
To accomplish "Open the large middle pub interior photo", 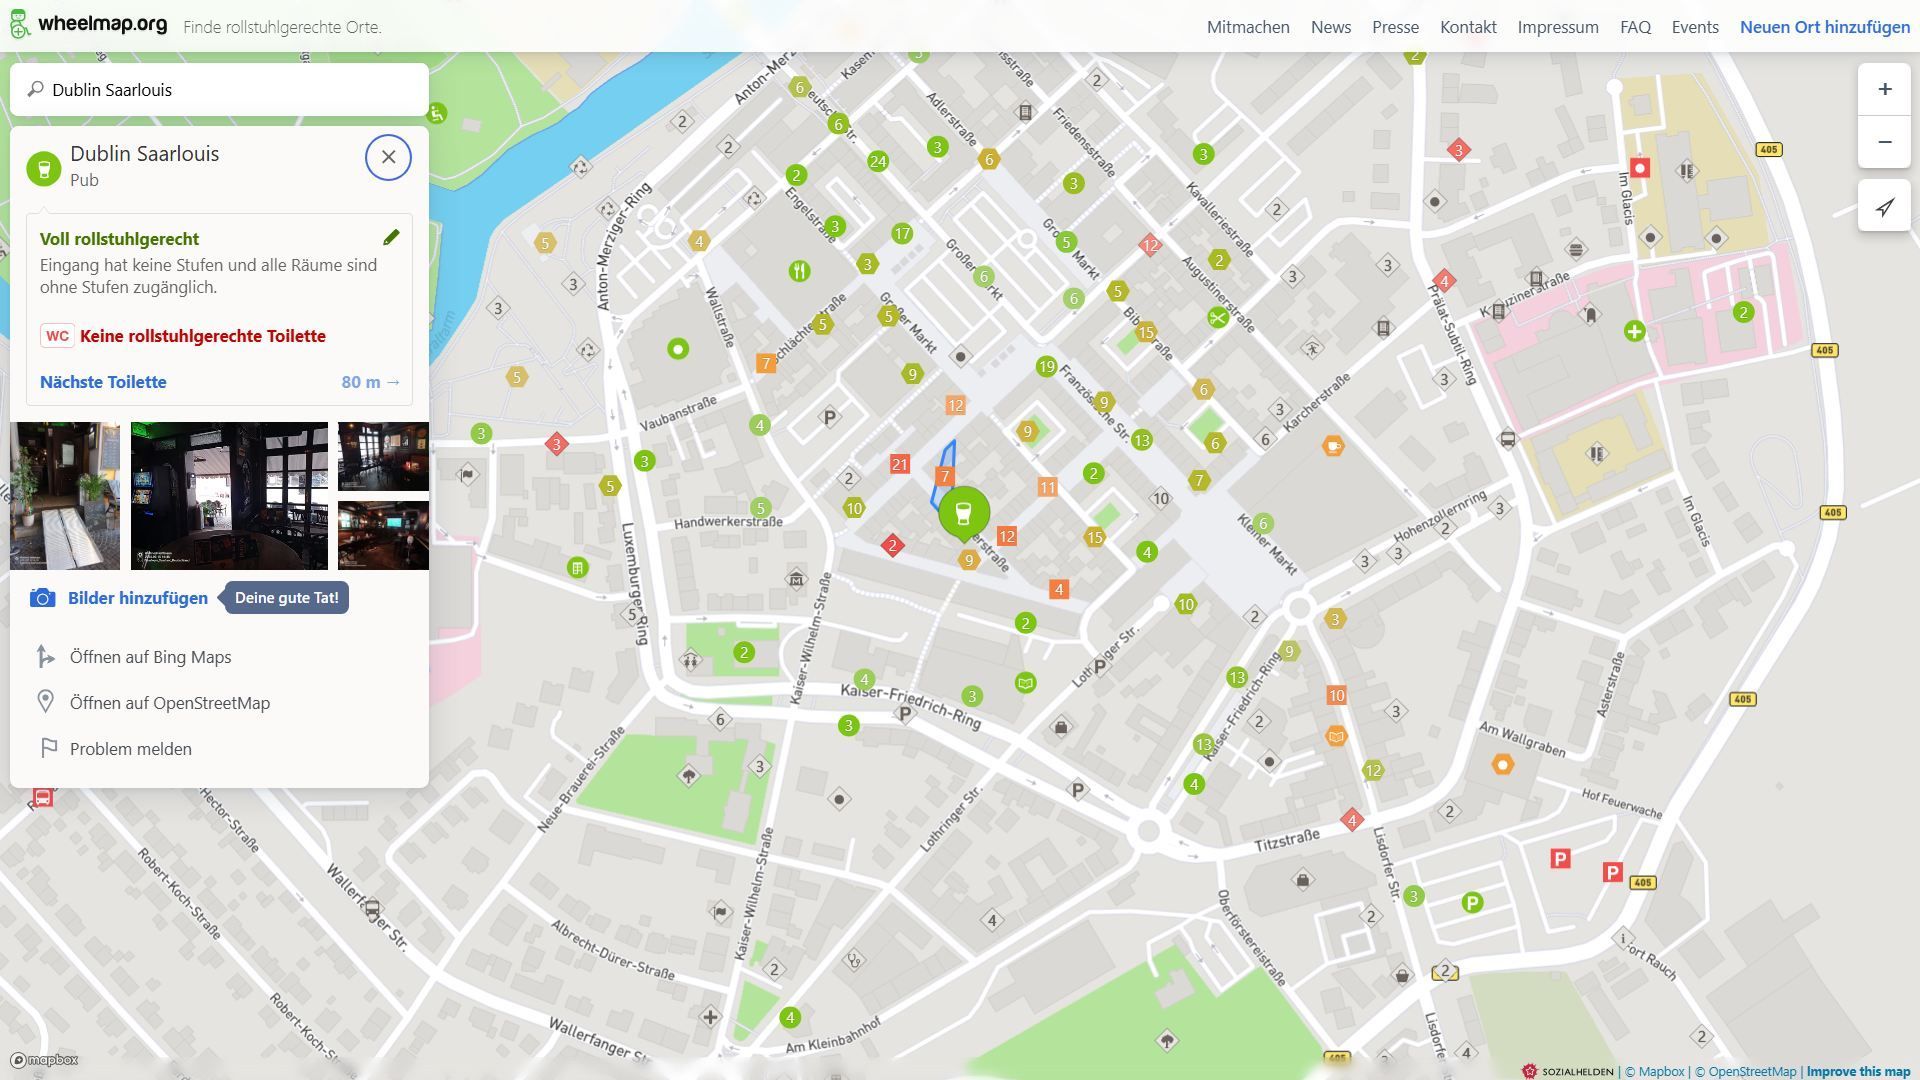I will [229, 496].
